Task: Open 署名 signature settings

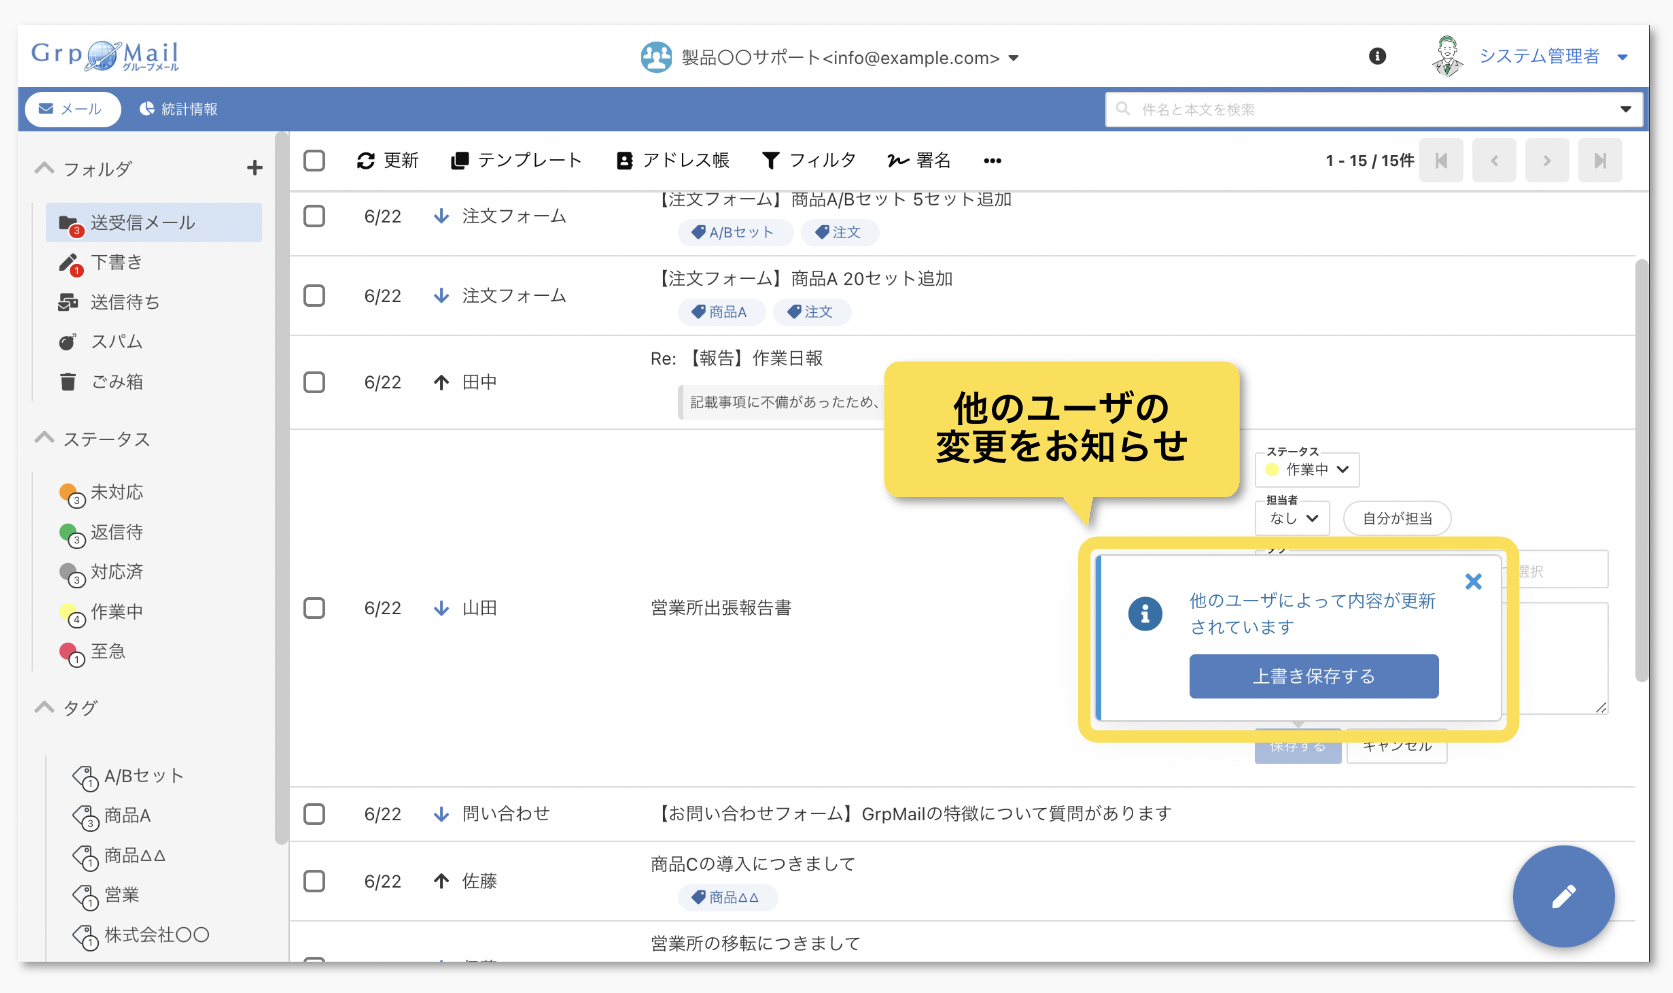Action: 919,160
